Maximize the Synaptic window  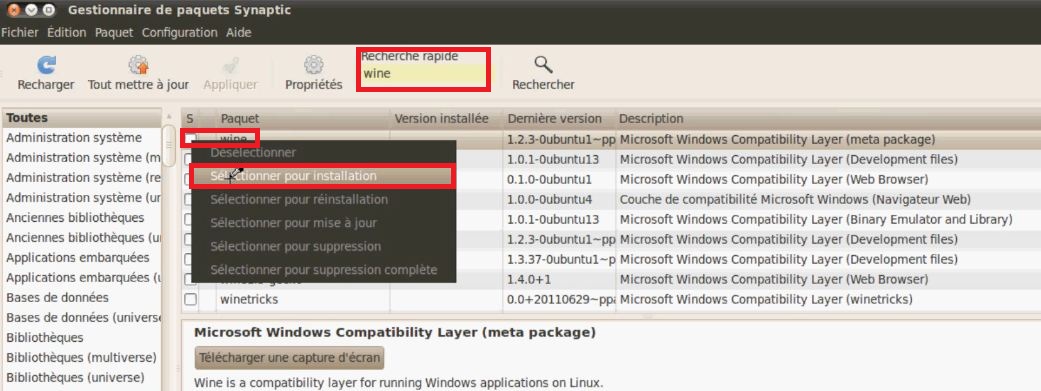click(x=48, y=10)
